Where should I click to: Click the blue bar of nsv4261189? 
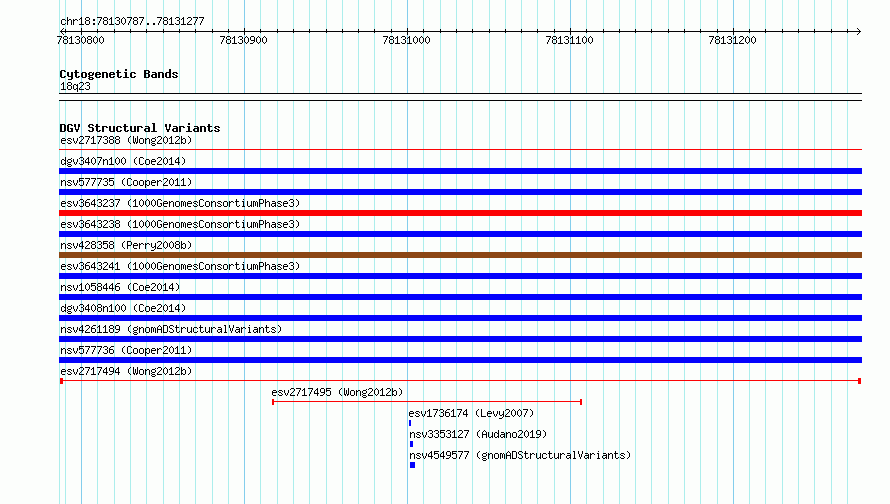(x=460, y=339)
